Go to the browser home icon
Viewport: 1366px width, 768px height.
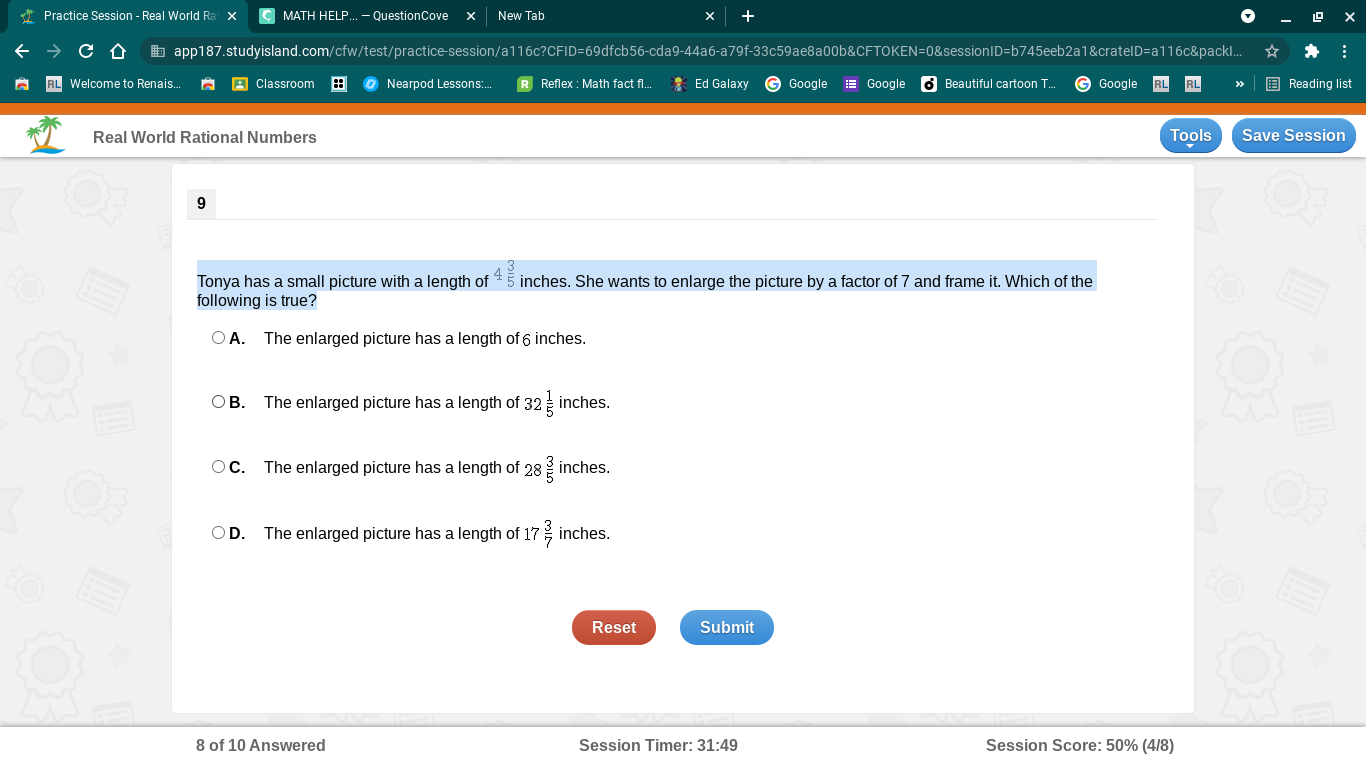(118, 51)
